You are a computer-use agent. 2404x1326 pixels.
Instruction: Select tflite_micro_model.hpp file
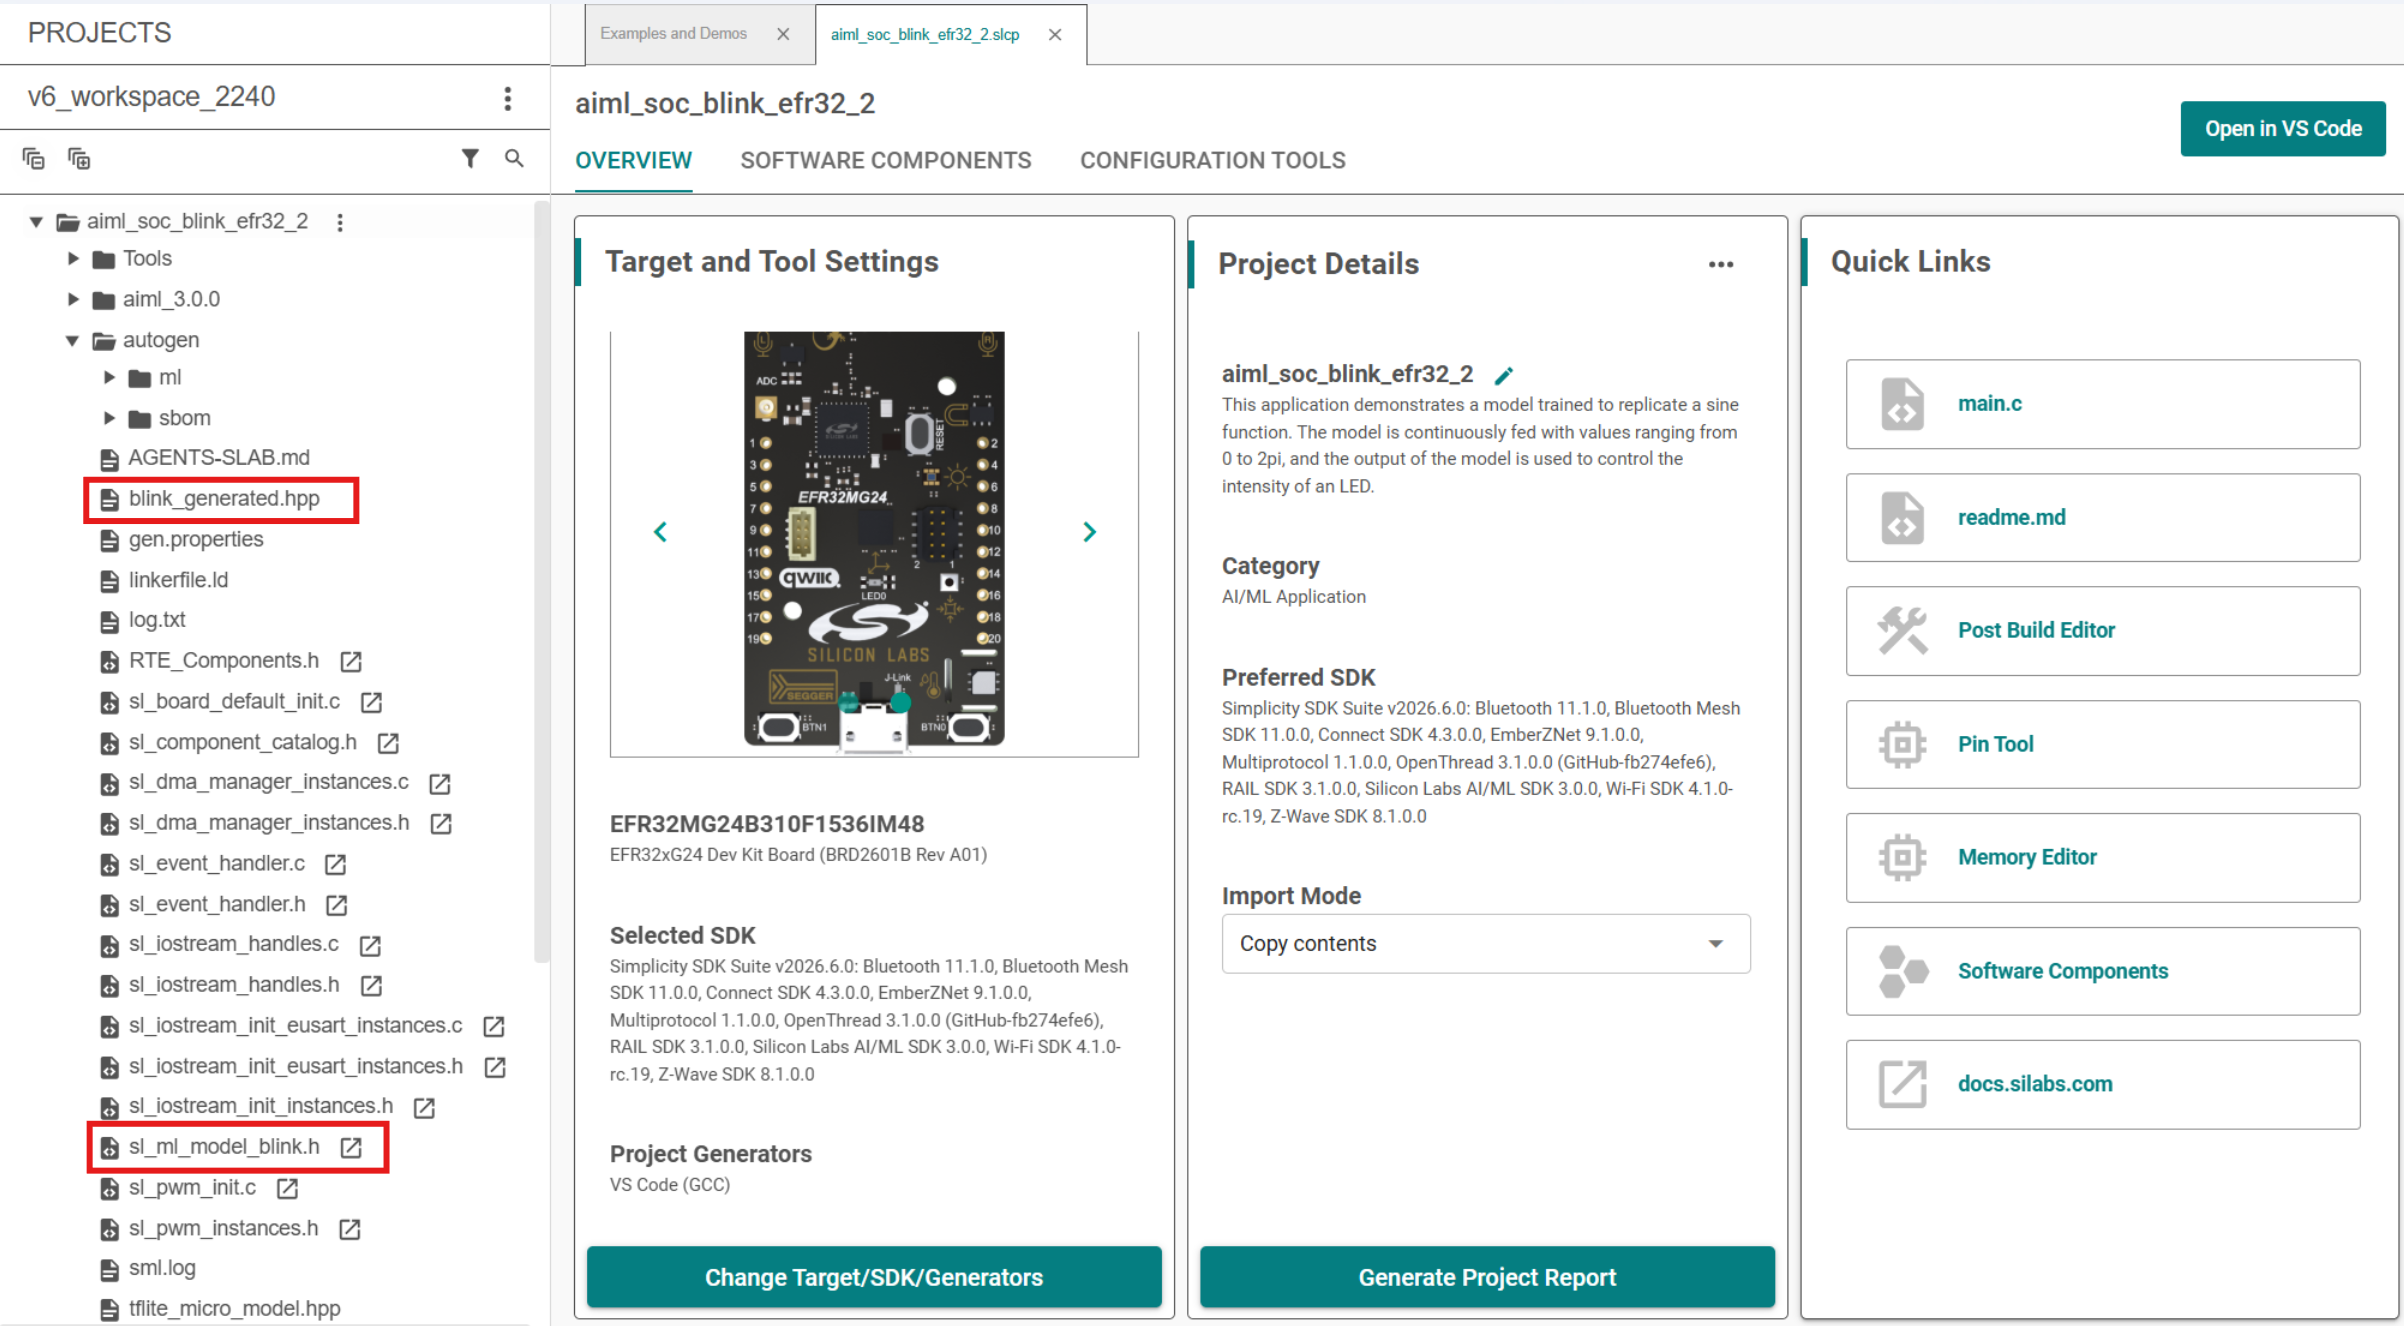234,1309
